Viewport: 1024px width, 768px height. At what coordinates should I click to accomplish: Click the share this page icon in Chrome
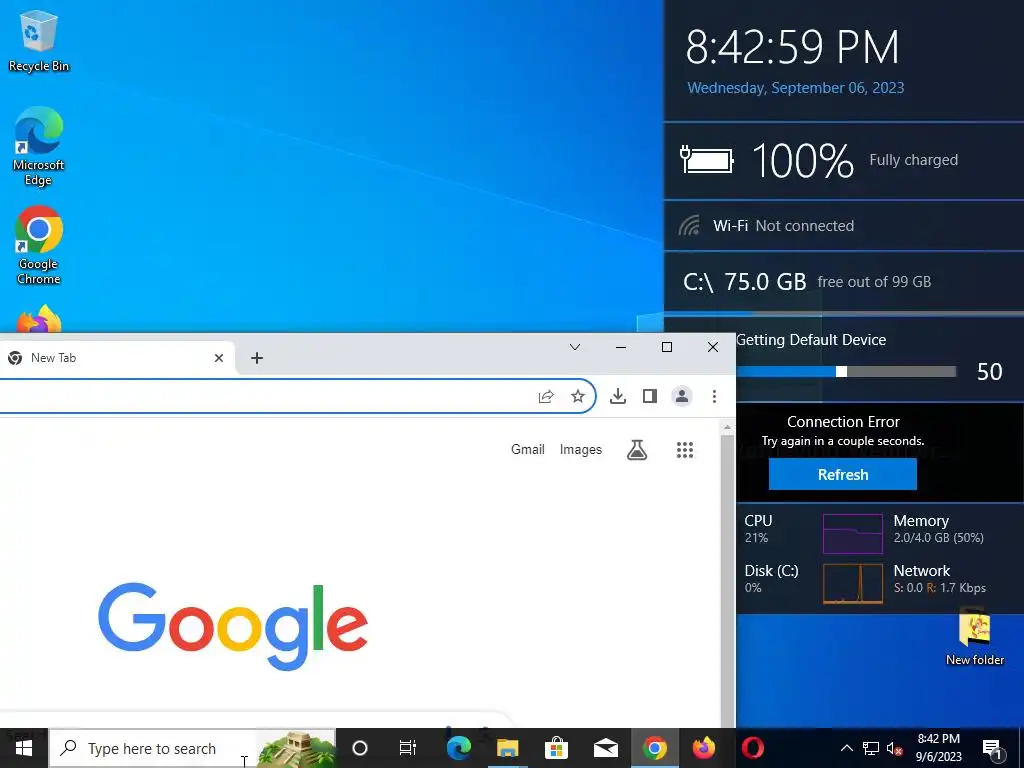click(546, 396)
